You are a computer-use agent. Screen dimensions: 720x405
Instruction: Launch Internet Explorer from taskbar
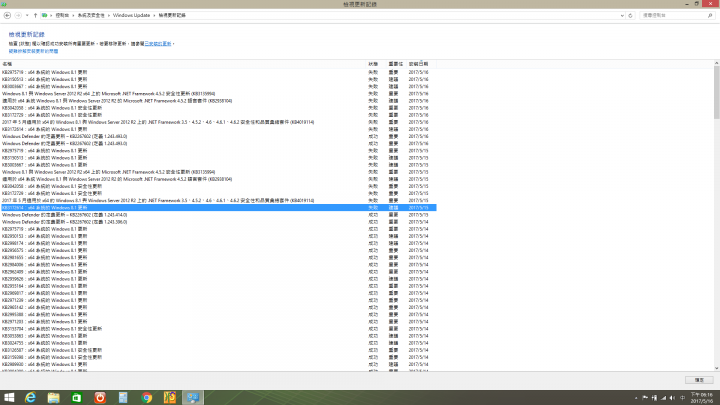point(31,398)
